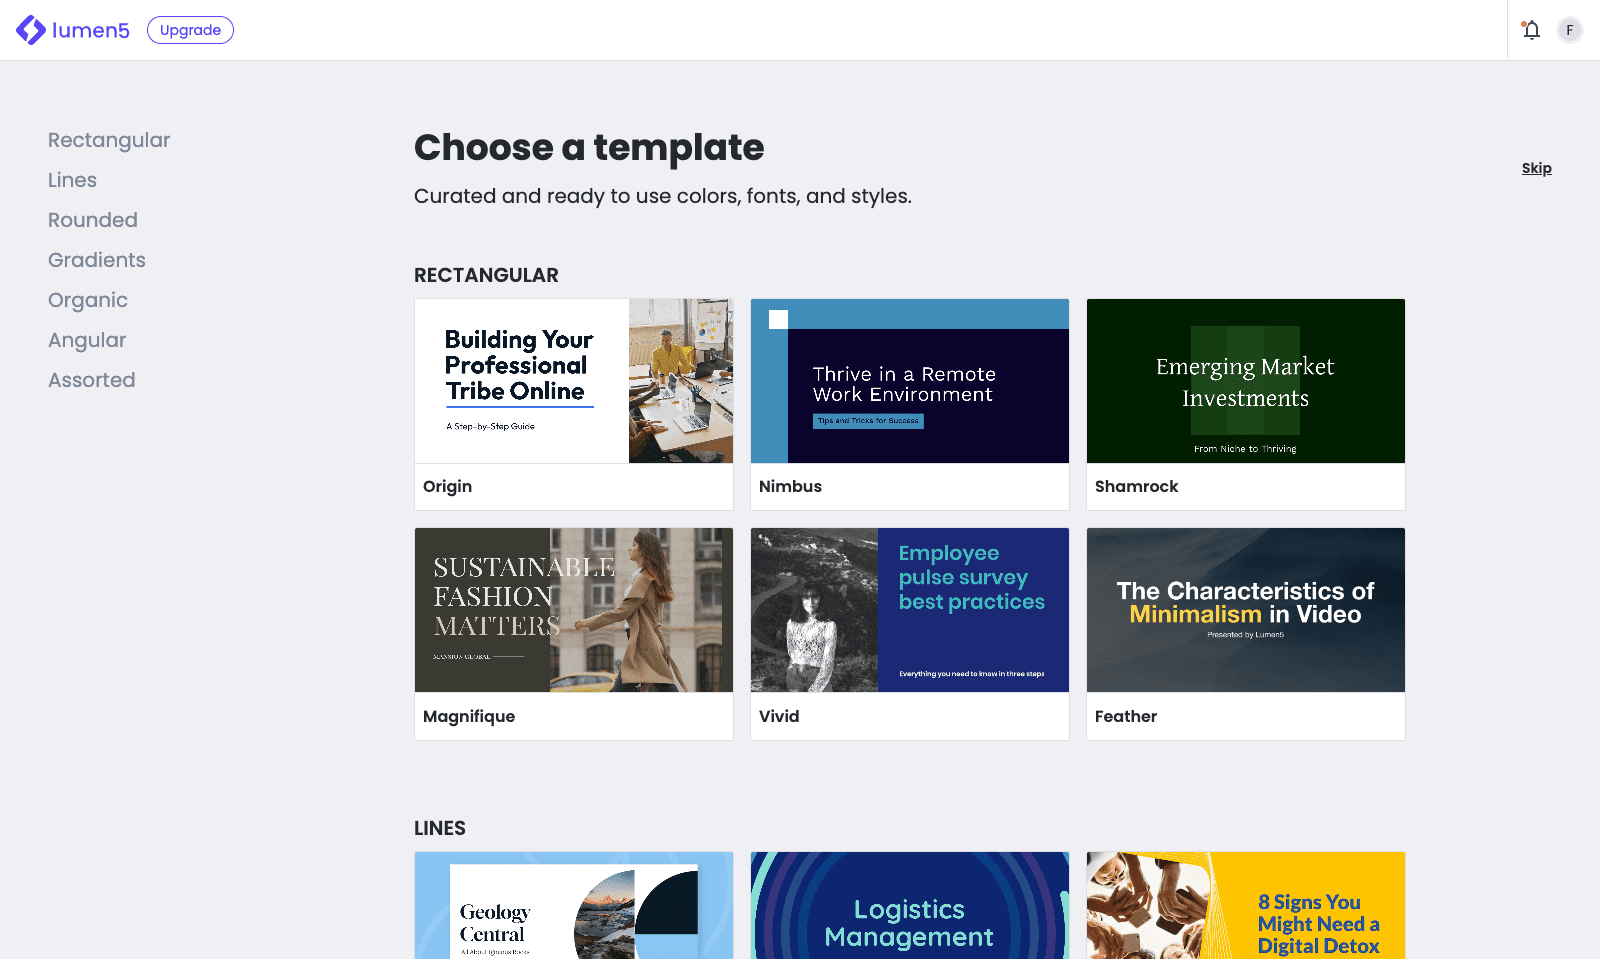Select the Nimbus template thumbnail
Image resolution: width=1600 pixels, height=959 pixels.
coord(910,381)
